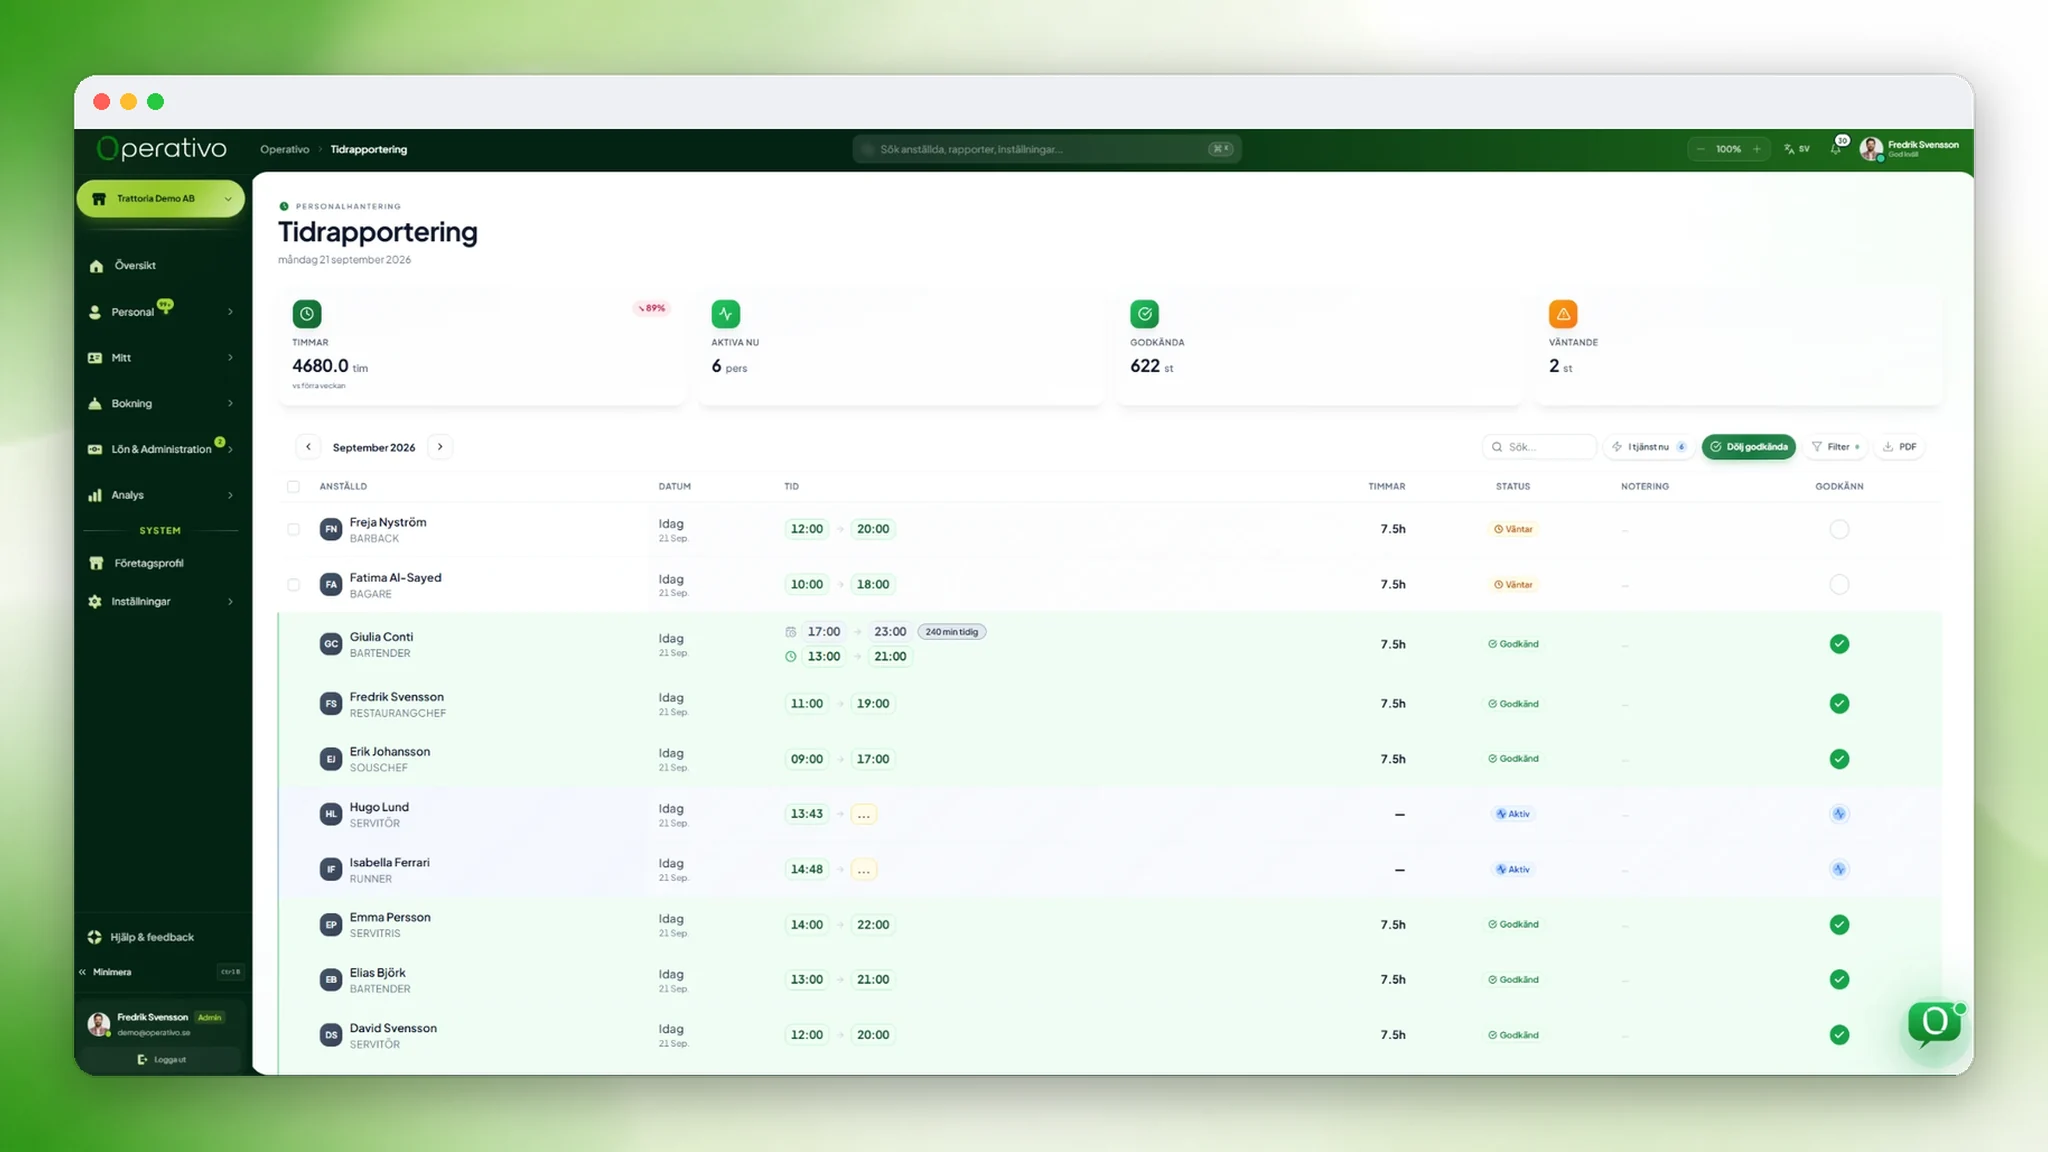
Task: Tick the checkbox for Freja Nyström
Action: click(293, 529)
